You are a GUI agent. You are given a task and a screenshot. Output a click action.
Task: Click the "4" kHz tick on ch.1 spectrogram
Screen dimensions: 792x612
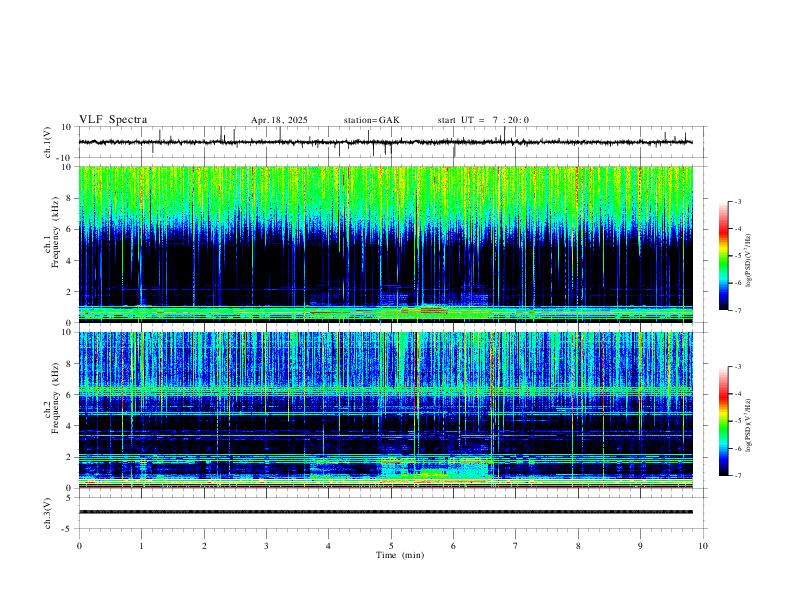coord(70,261)
